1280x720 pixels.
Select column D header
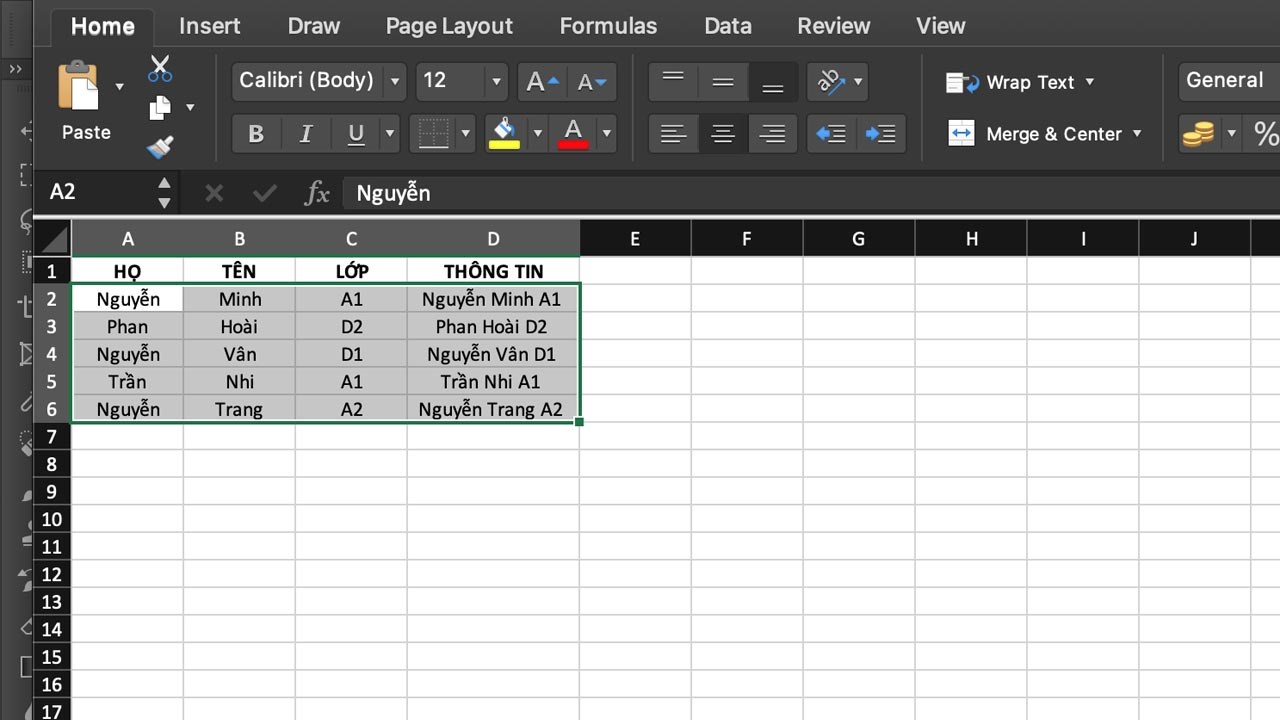tap(493, 239)
